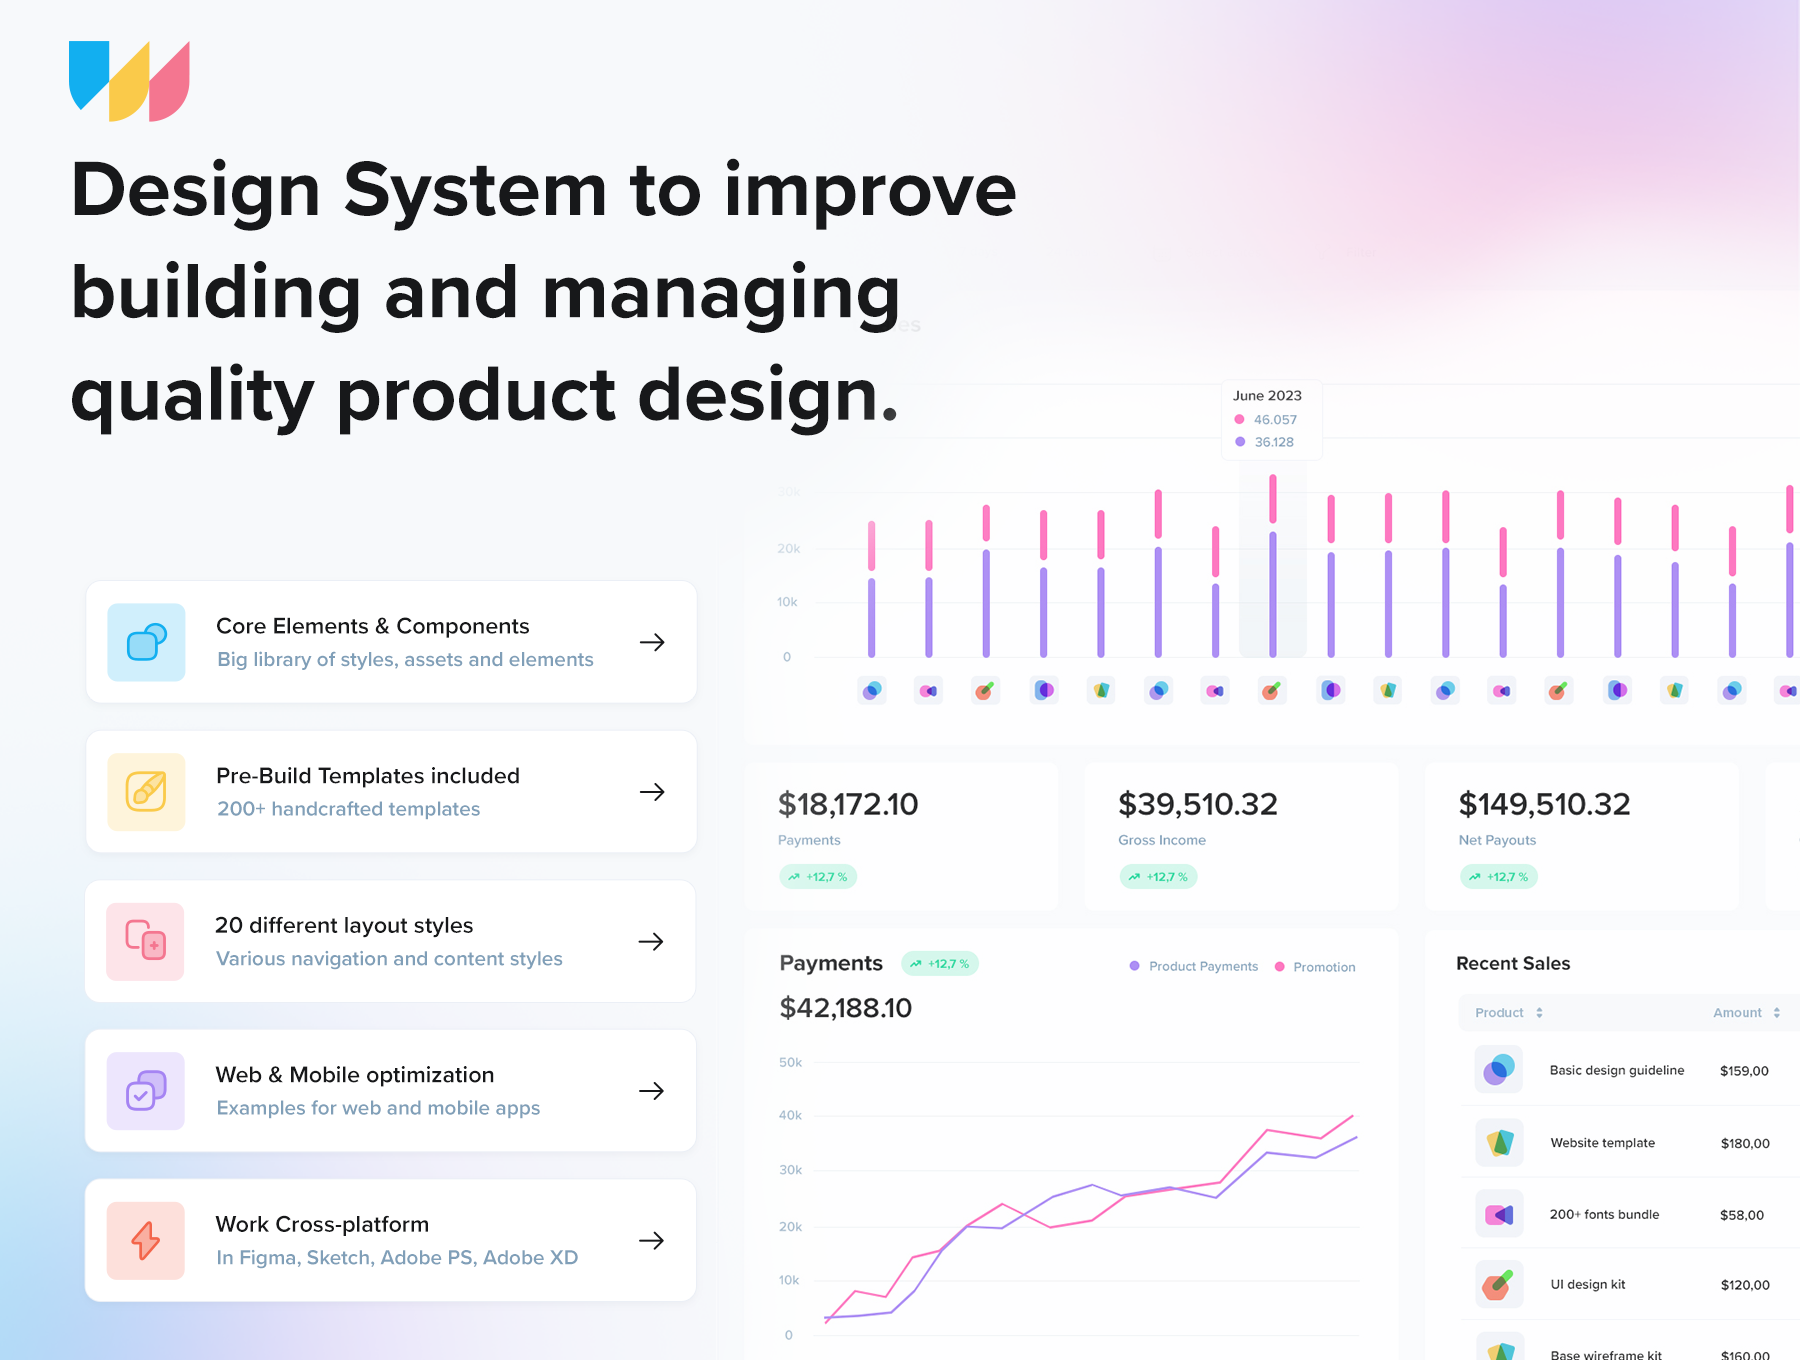The width and height of the screenshot is (1800, 1360).
Task: Click the Recent Sales heading
Action: coord(1513,963)
